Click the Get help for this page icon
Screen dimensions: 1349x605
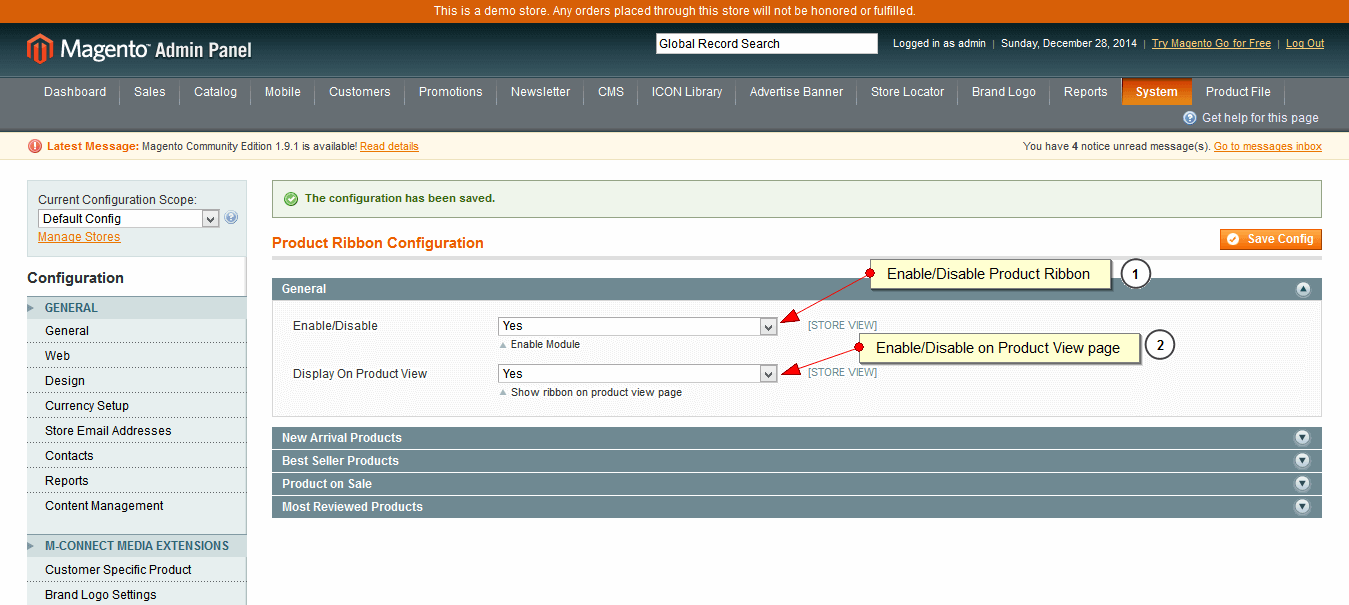[x=1190, y=118]
